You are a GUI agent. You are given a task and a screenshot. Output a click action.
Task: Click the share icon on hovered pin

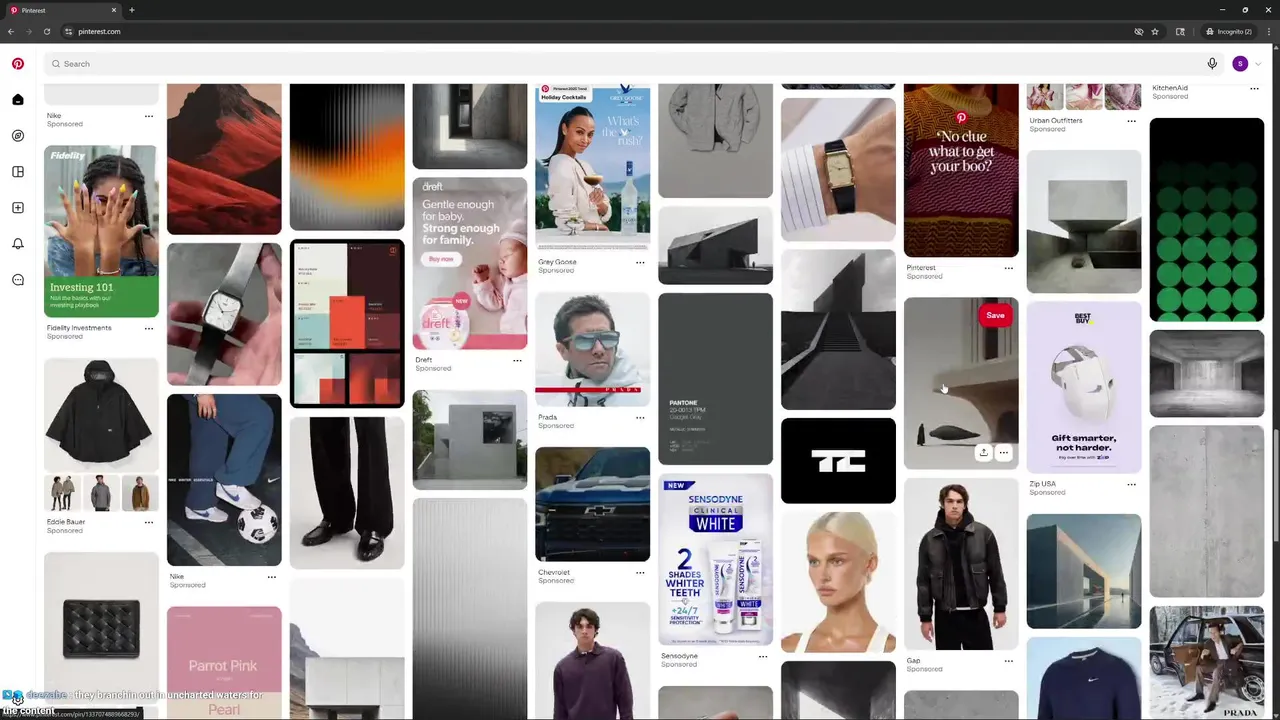click(983, 453)
